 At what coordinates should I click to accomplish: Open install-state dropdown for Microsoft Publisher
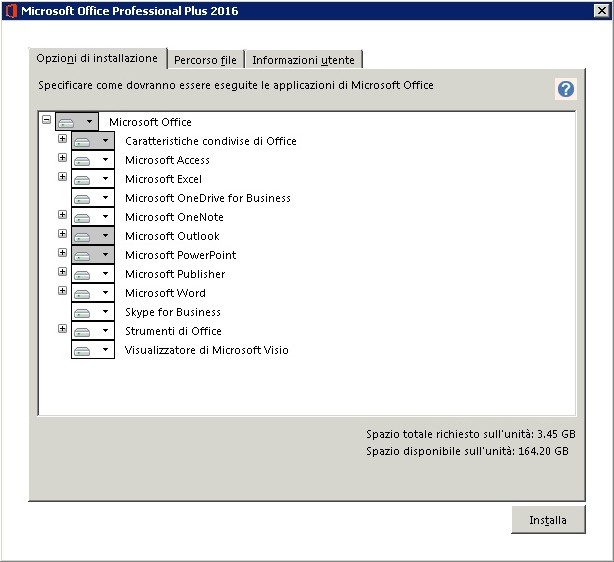click(93, 274)
